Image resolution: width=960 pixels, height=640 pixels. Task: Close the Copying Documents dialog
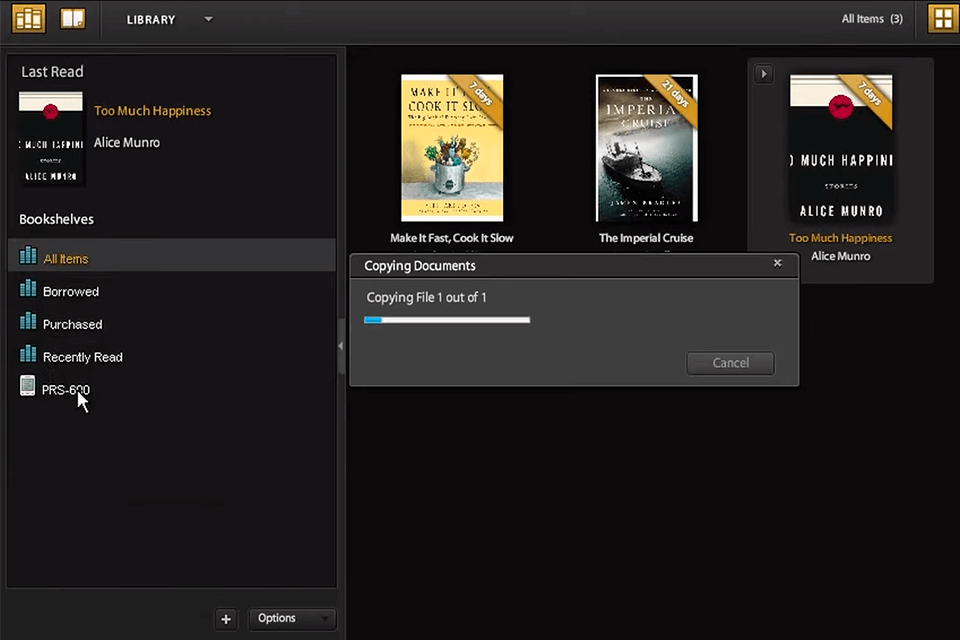[778, 263]
